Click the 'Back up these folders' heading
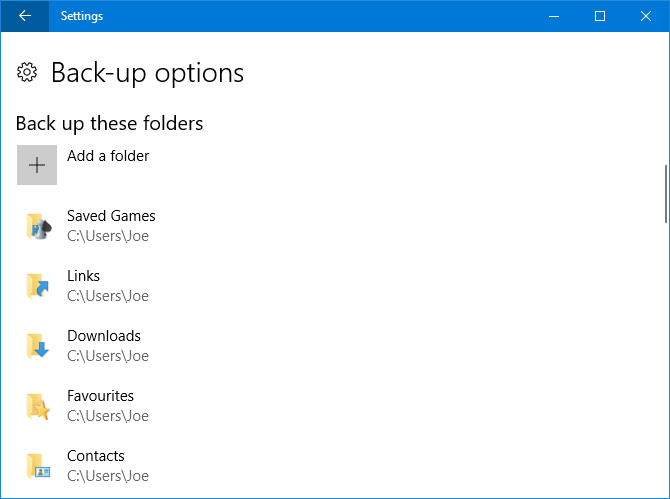This screenshot has width=670, height=499. (x=110, y=124)
